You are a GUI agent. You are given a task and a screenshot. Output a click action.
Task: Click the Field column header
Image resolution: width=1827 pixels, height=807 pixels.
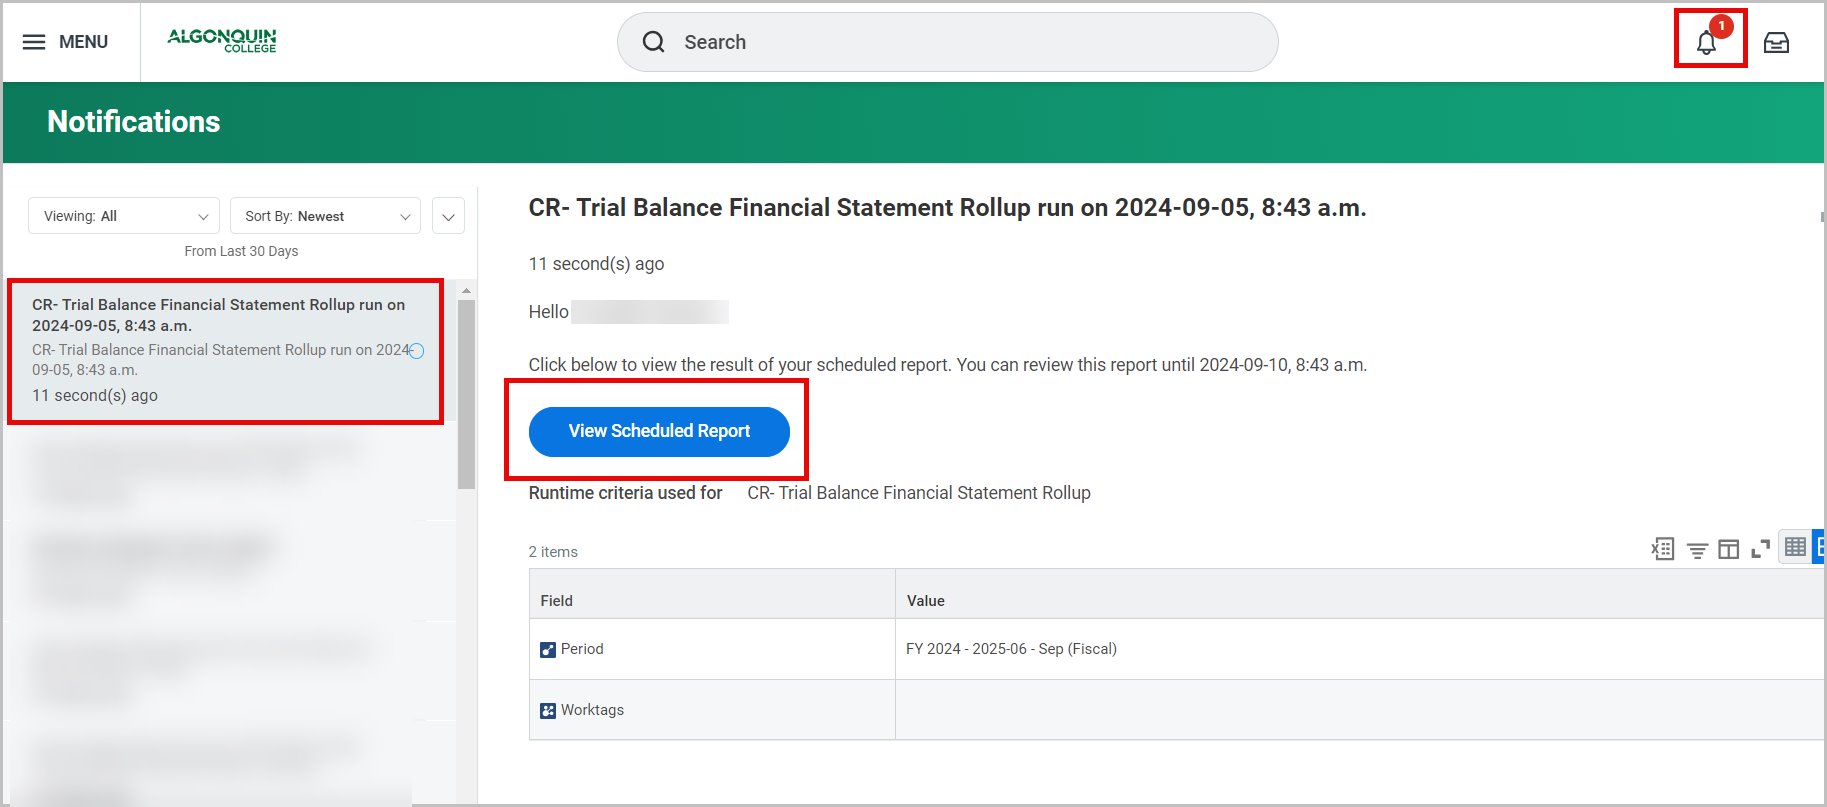point(557,600)
